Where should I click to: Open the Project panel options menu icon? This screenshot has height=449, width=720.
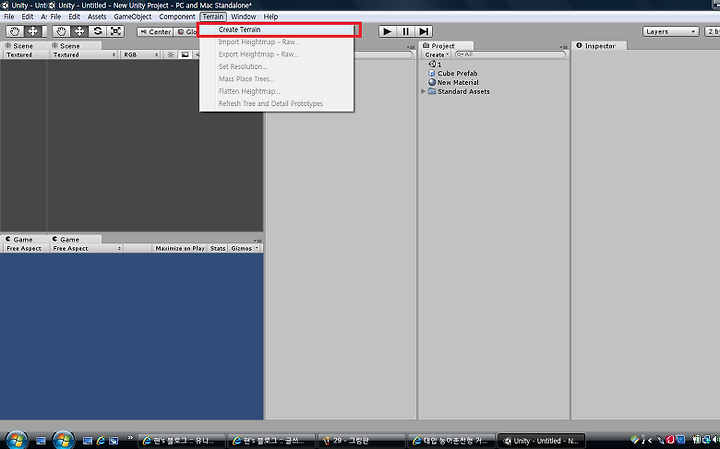point(564,47)
